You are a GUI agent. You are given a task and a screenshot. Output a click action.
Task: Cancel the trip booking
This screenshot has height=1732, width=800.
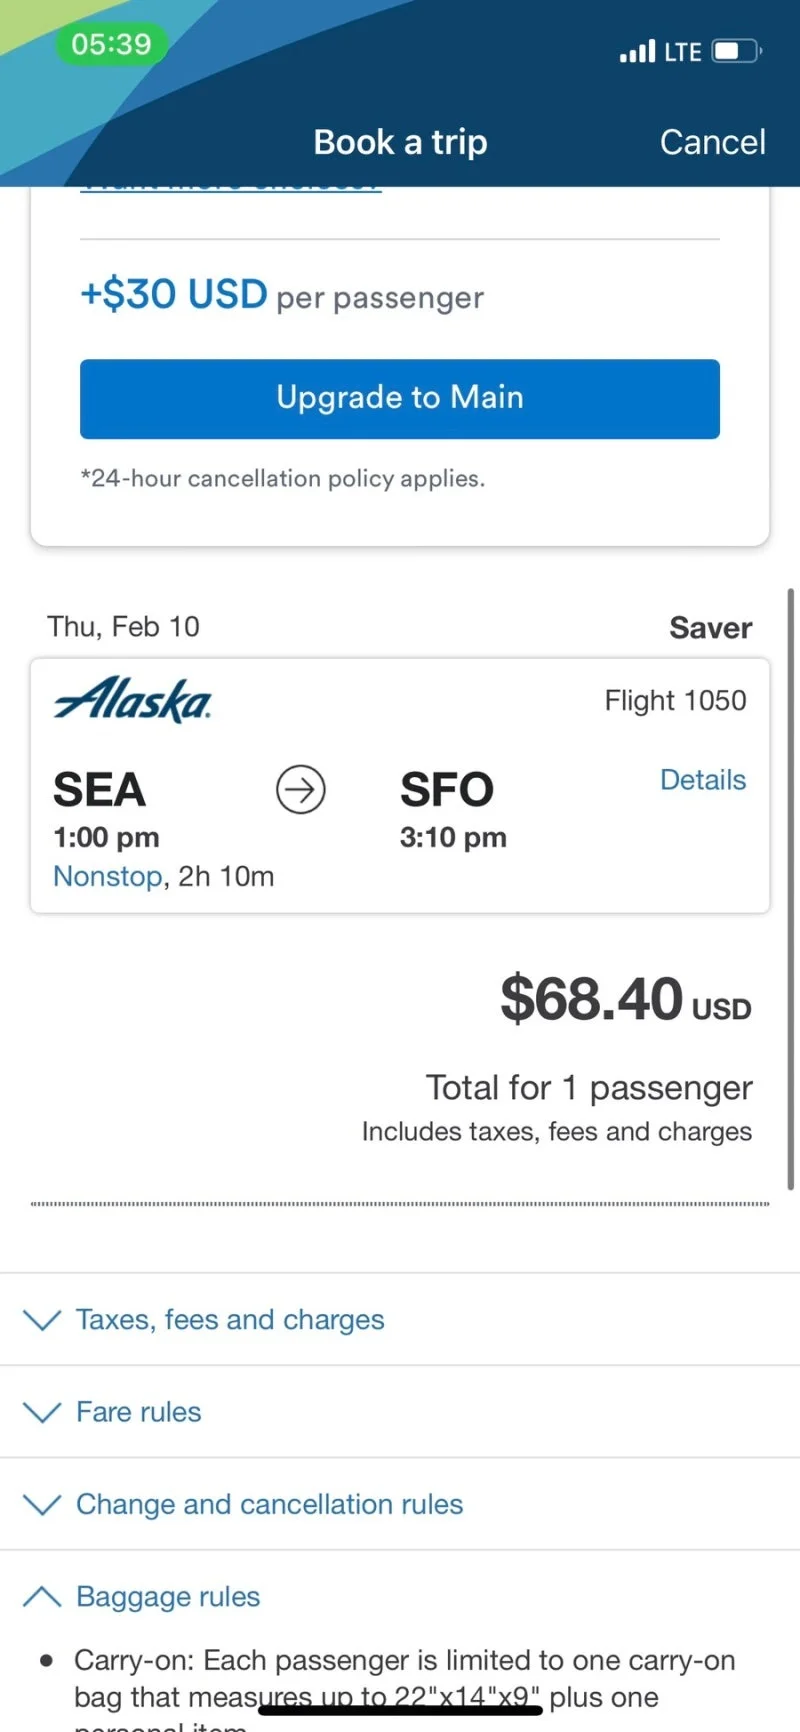pyautogui.click(x=713, y=142)
